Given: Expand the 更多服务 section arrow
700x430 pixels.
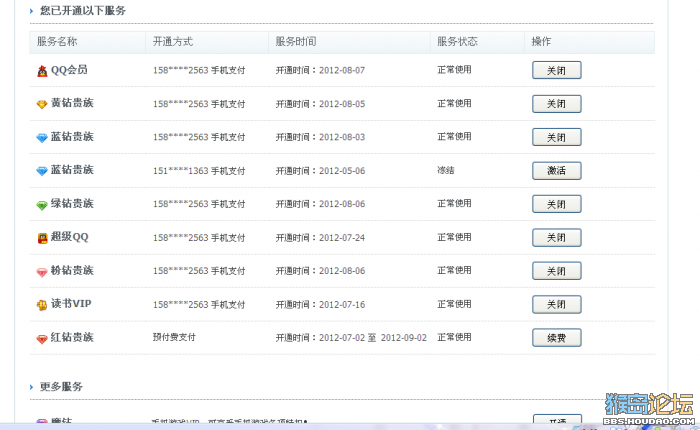Looking at the screenshot, I should point(31,387).
